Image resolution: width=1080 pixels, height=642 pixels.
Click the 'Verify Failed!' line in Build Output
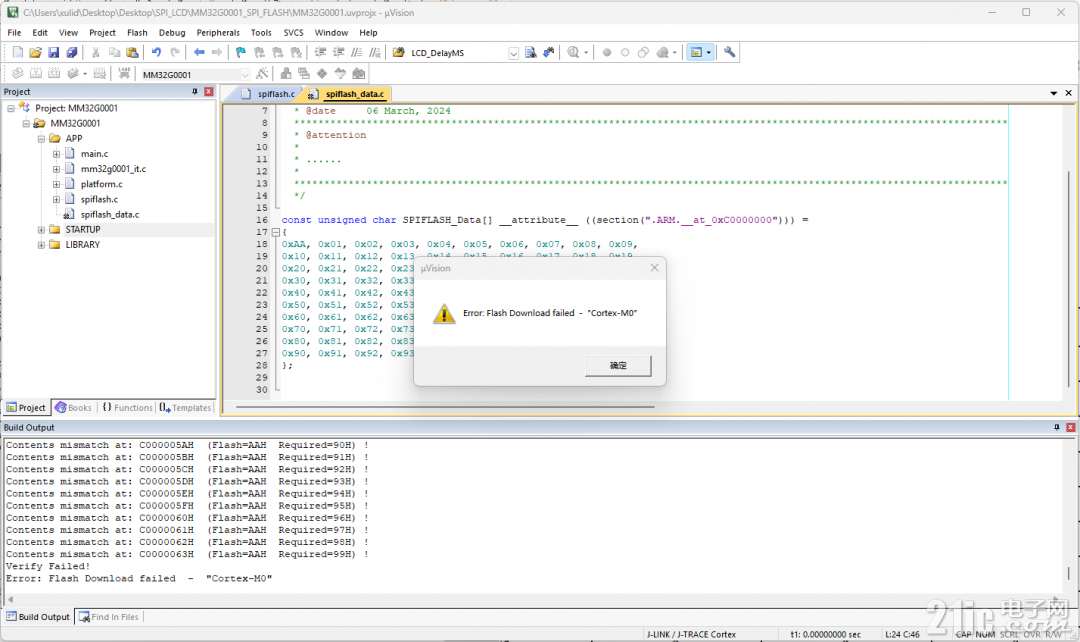(x=48, y=566)
